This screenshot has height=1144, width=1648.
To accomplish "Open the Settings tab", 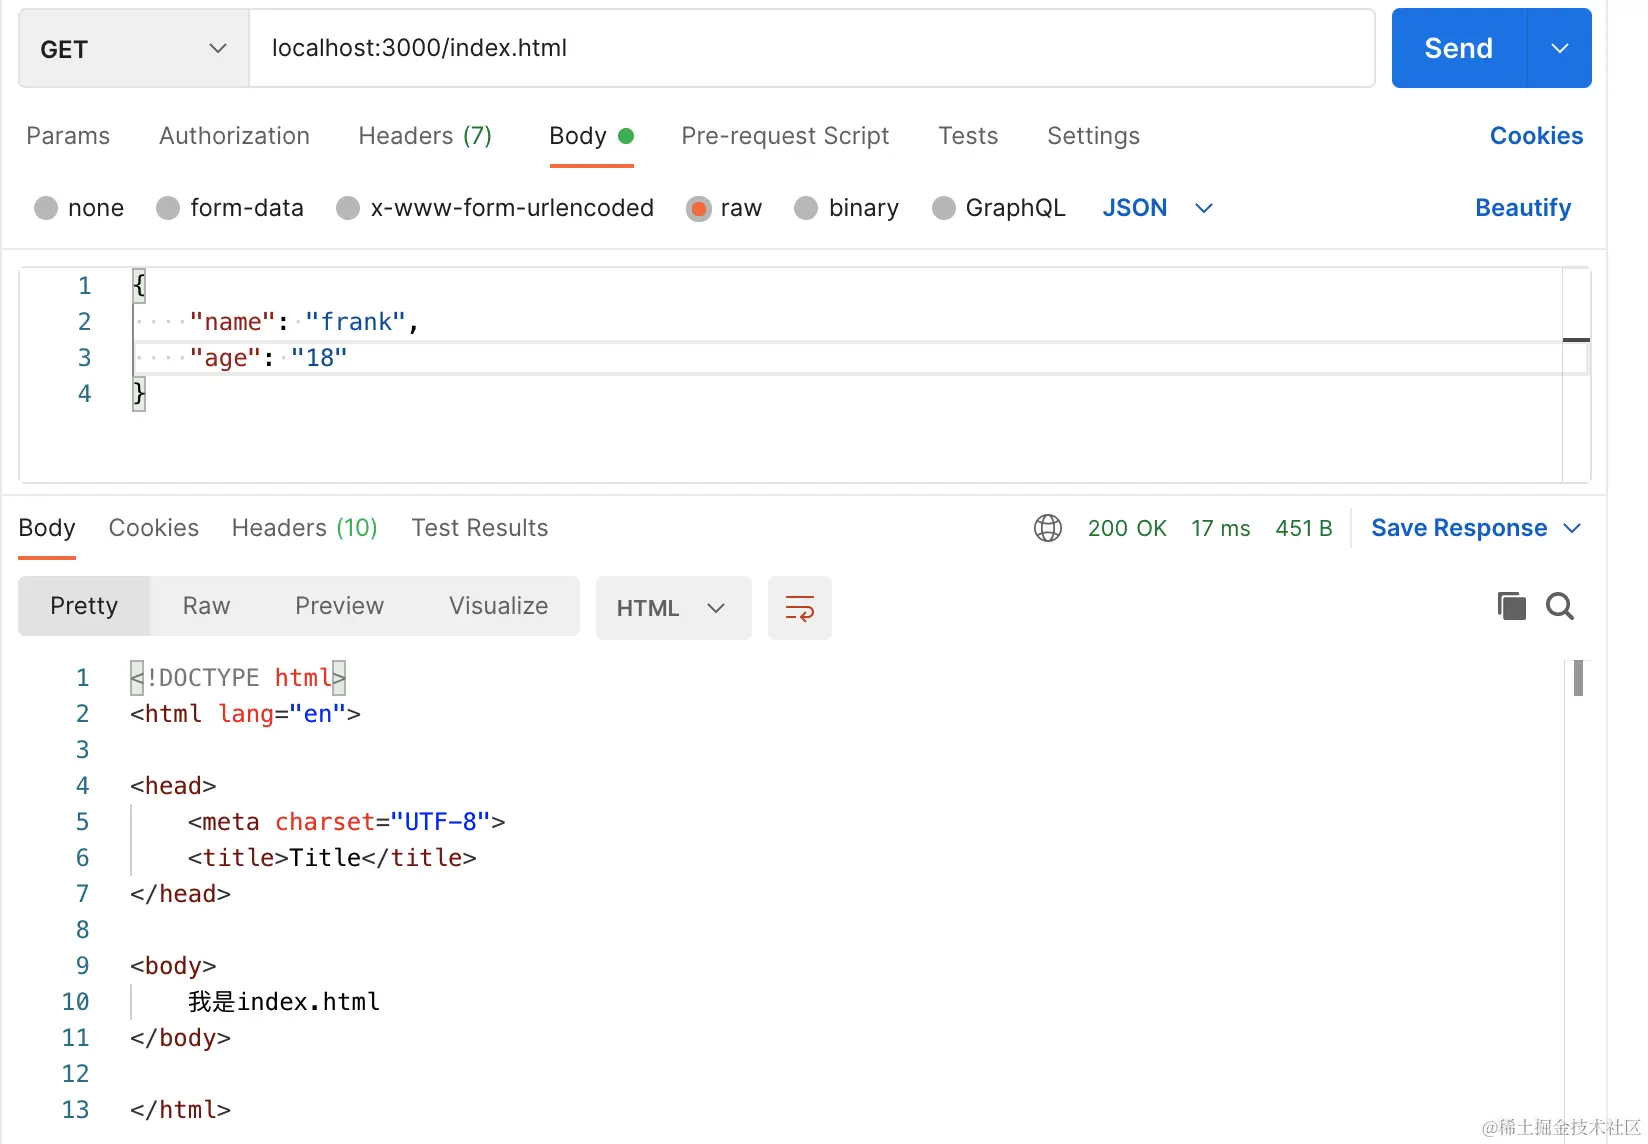I will pos(1093,136).
